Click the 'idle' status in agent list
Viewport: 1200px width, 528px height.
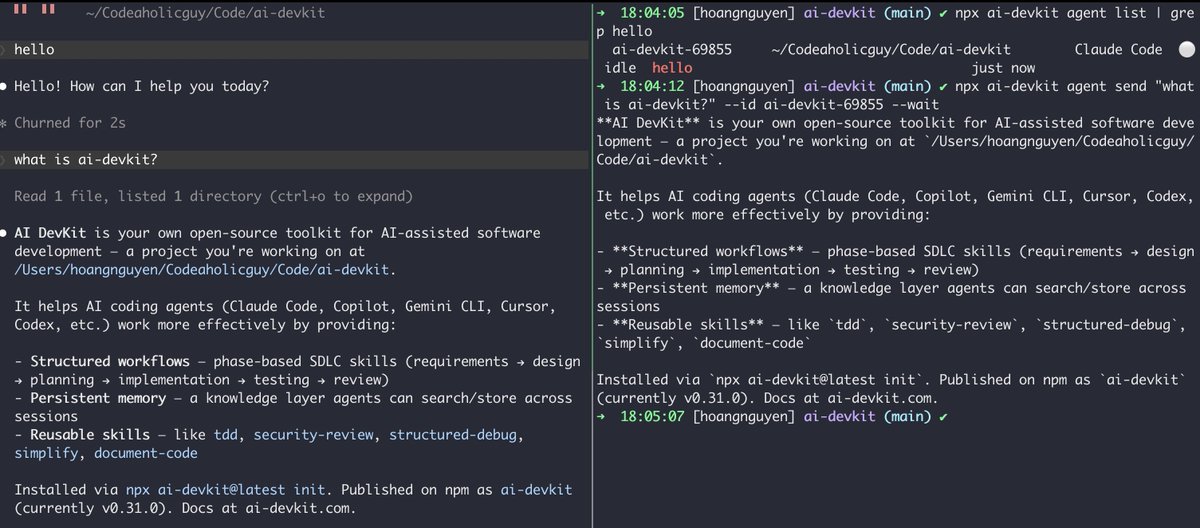(620, 68)
